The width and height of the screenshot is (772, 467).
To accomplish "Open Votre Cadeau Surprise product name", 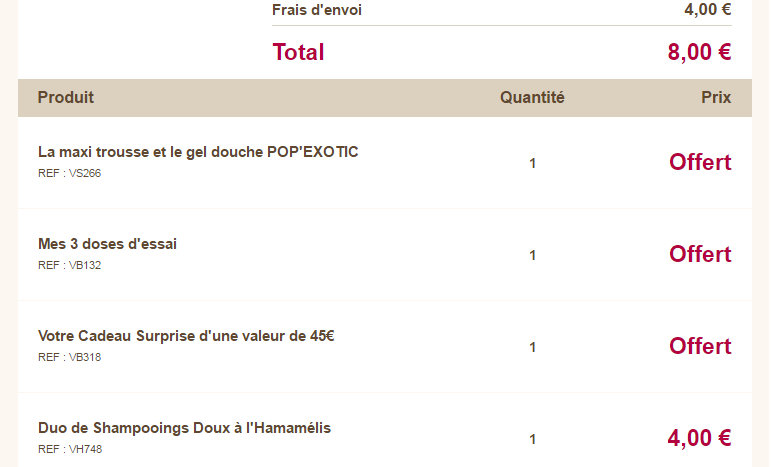I will click(186, 336).
